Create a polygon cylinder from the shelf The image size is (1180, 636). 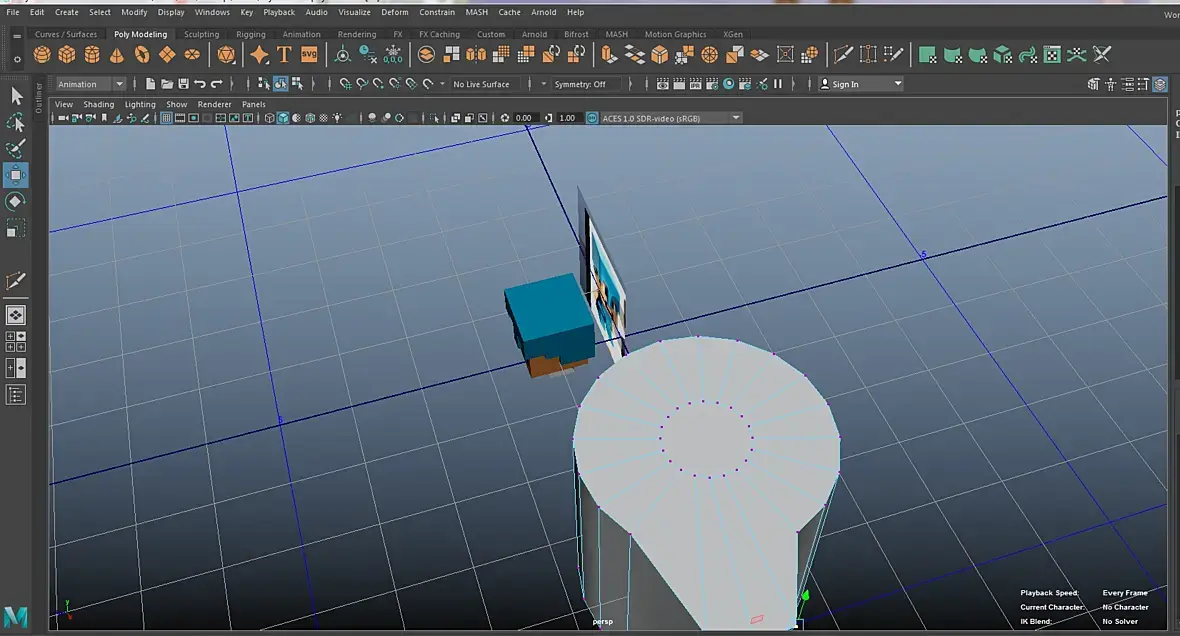pyautogui.click(x=92, y=55)
